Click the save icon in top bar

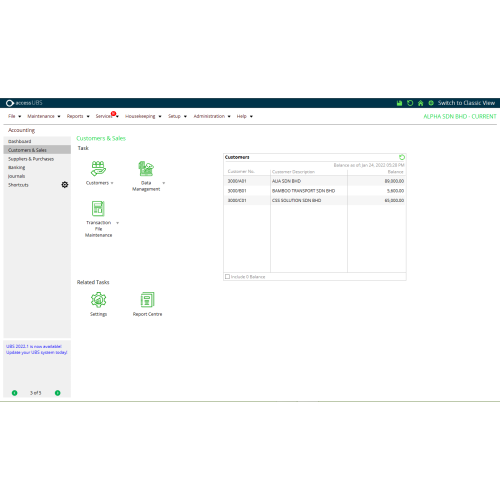click(x=399, y=103)
